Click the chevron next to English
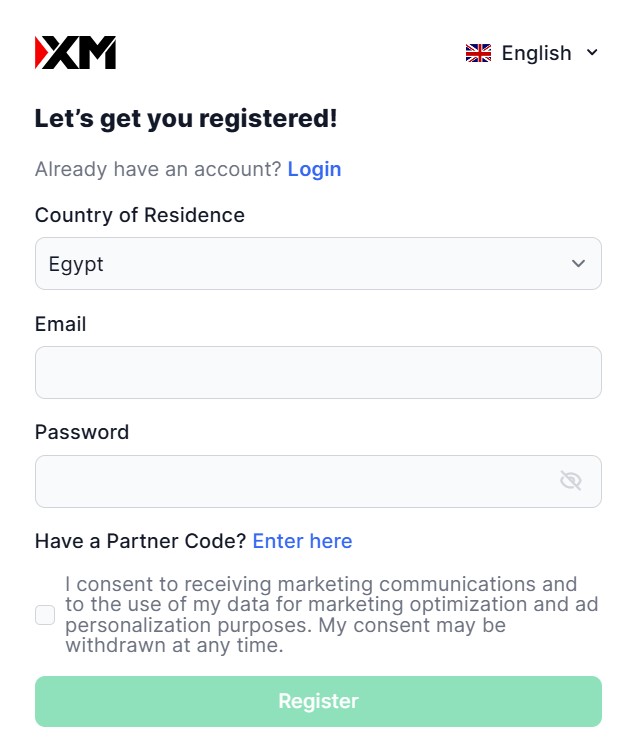 [x=592, y=52]
